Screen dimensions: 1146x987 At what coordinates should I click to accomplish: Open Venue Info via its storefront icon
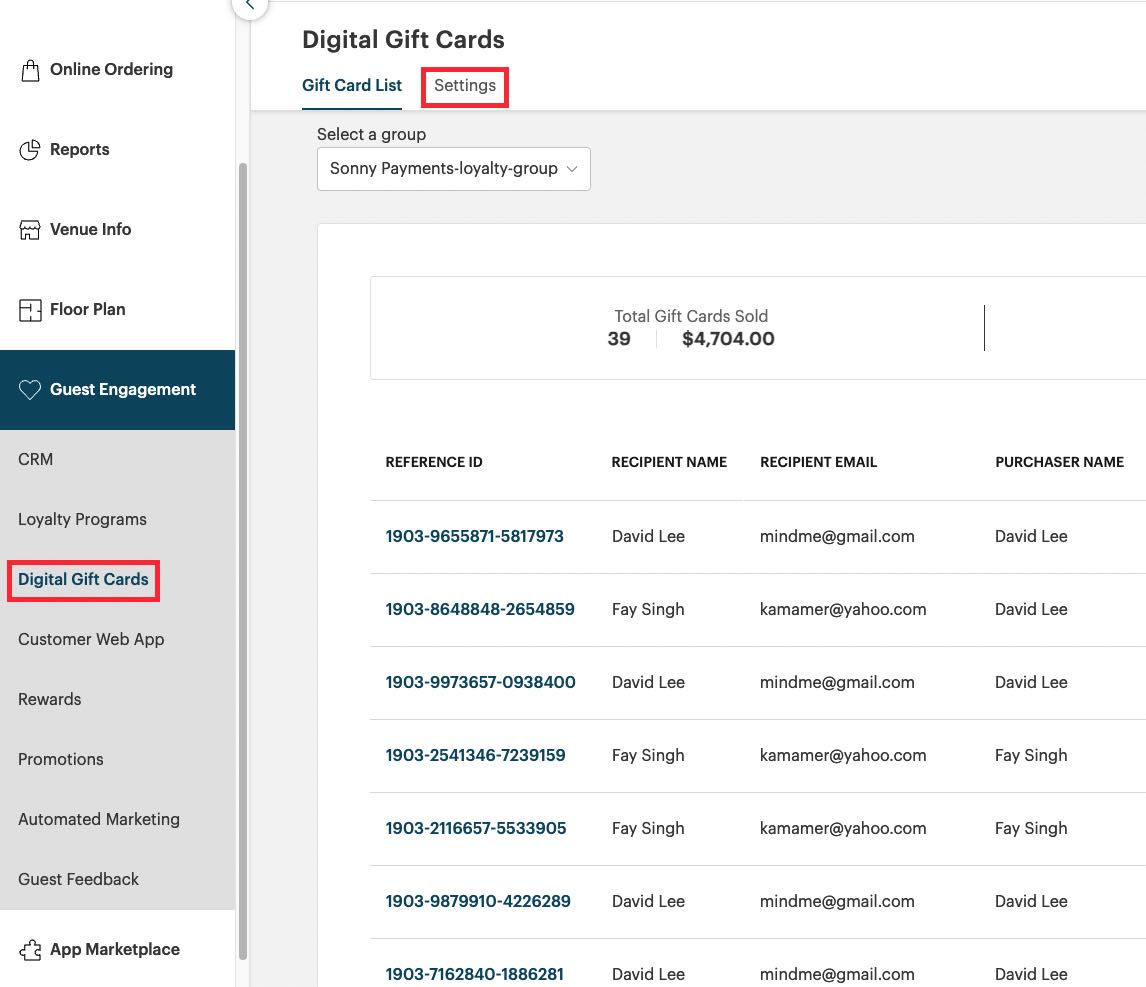coord(30,229)
